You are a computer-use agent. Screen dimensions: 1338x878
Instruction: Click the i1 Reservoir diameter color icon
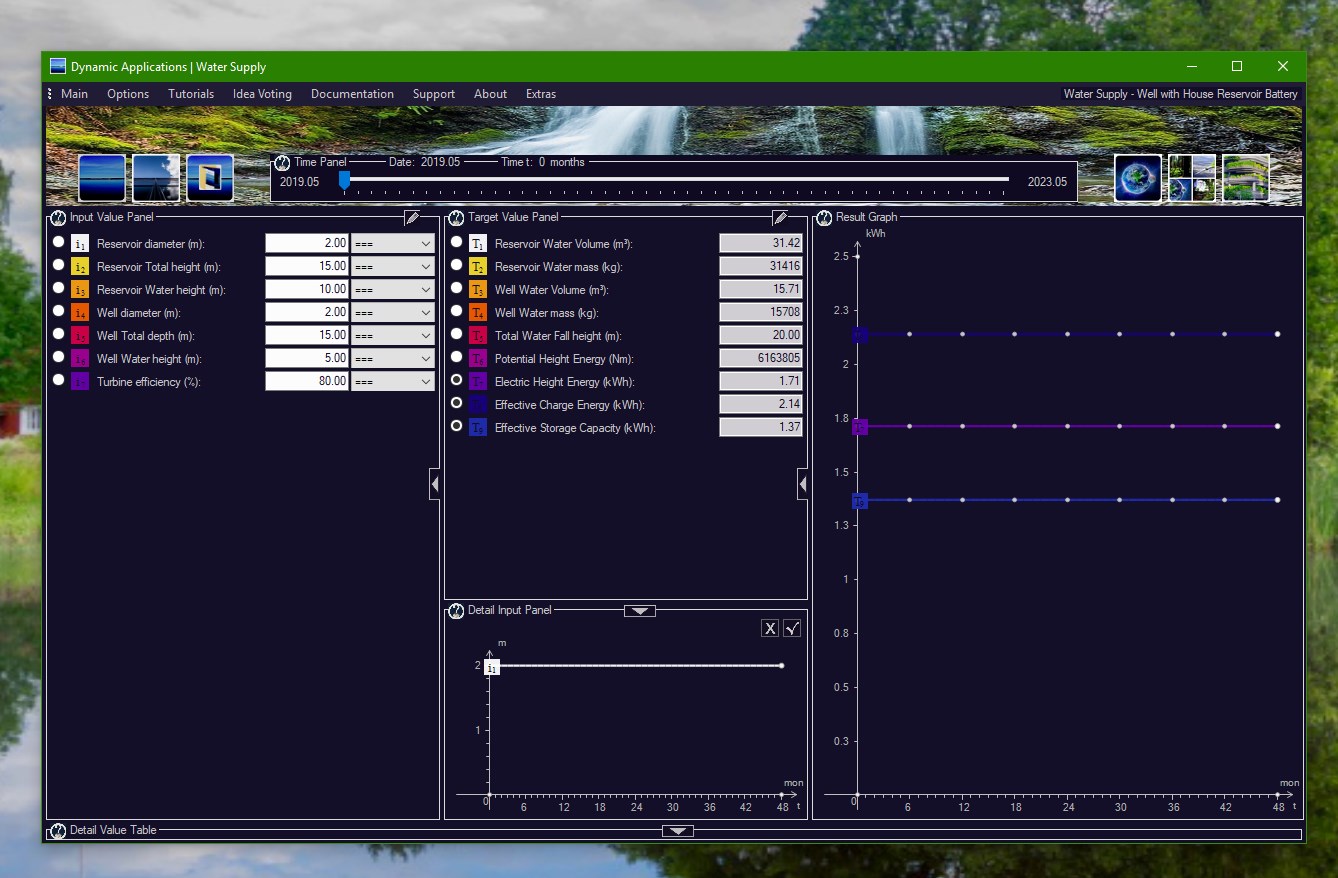[80, 243]
